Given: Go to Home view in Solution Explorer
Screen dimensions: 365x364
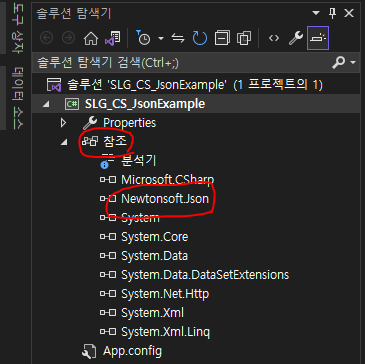Looking at the screenshot, I should pyautogui.click(x=91, y=38).
